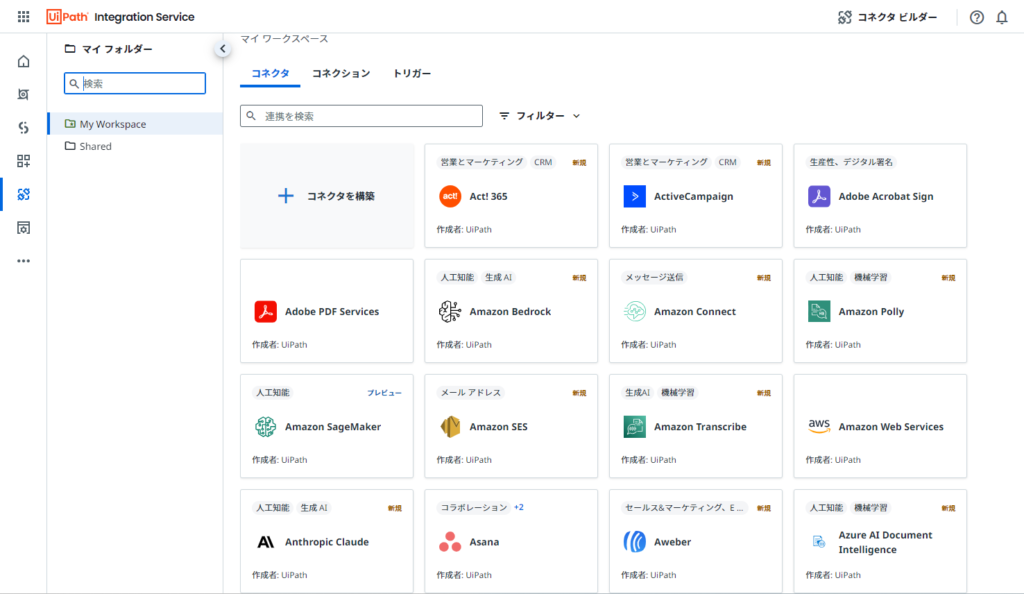Click the コネクタを構築 button
The width and height of the screenshot is (1024, 594).
[327, 196]
